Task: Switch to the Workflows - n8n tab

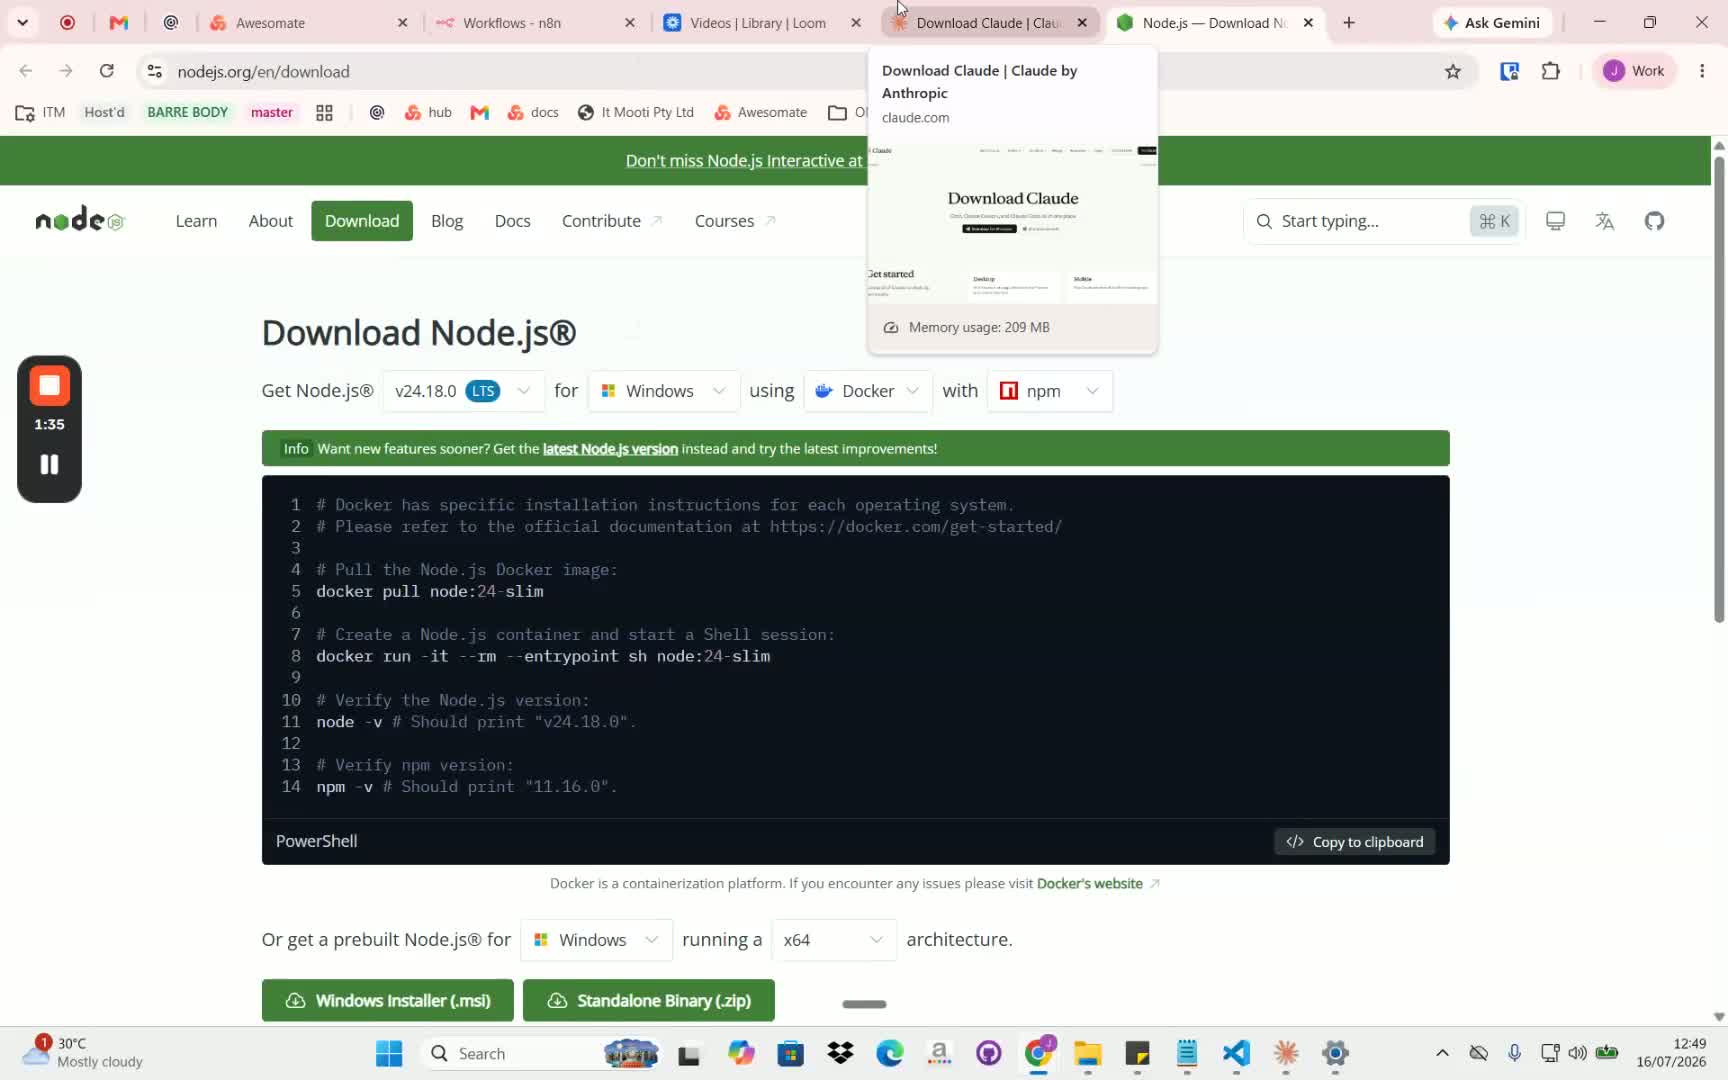Action: 536,22
